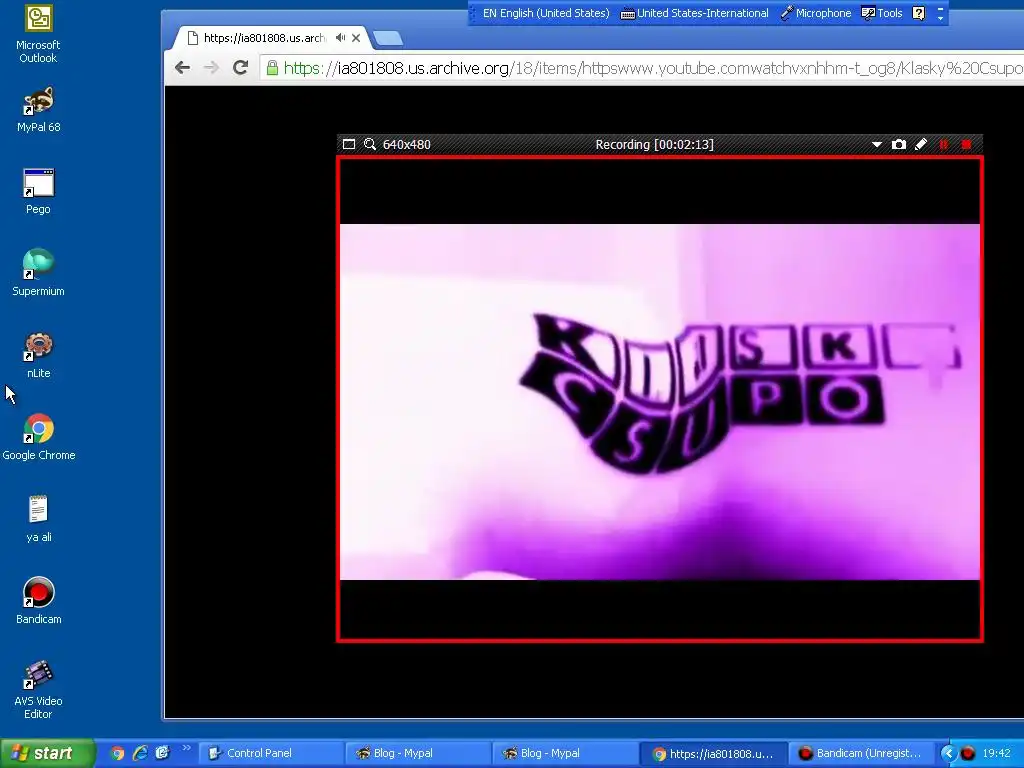This screenshot has height=768, width=1024.
Task: Select the ya ali text file icon
Action: coord(39,519)
